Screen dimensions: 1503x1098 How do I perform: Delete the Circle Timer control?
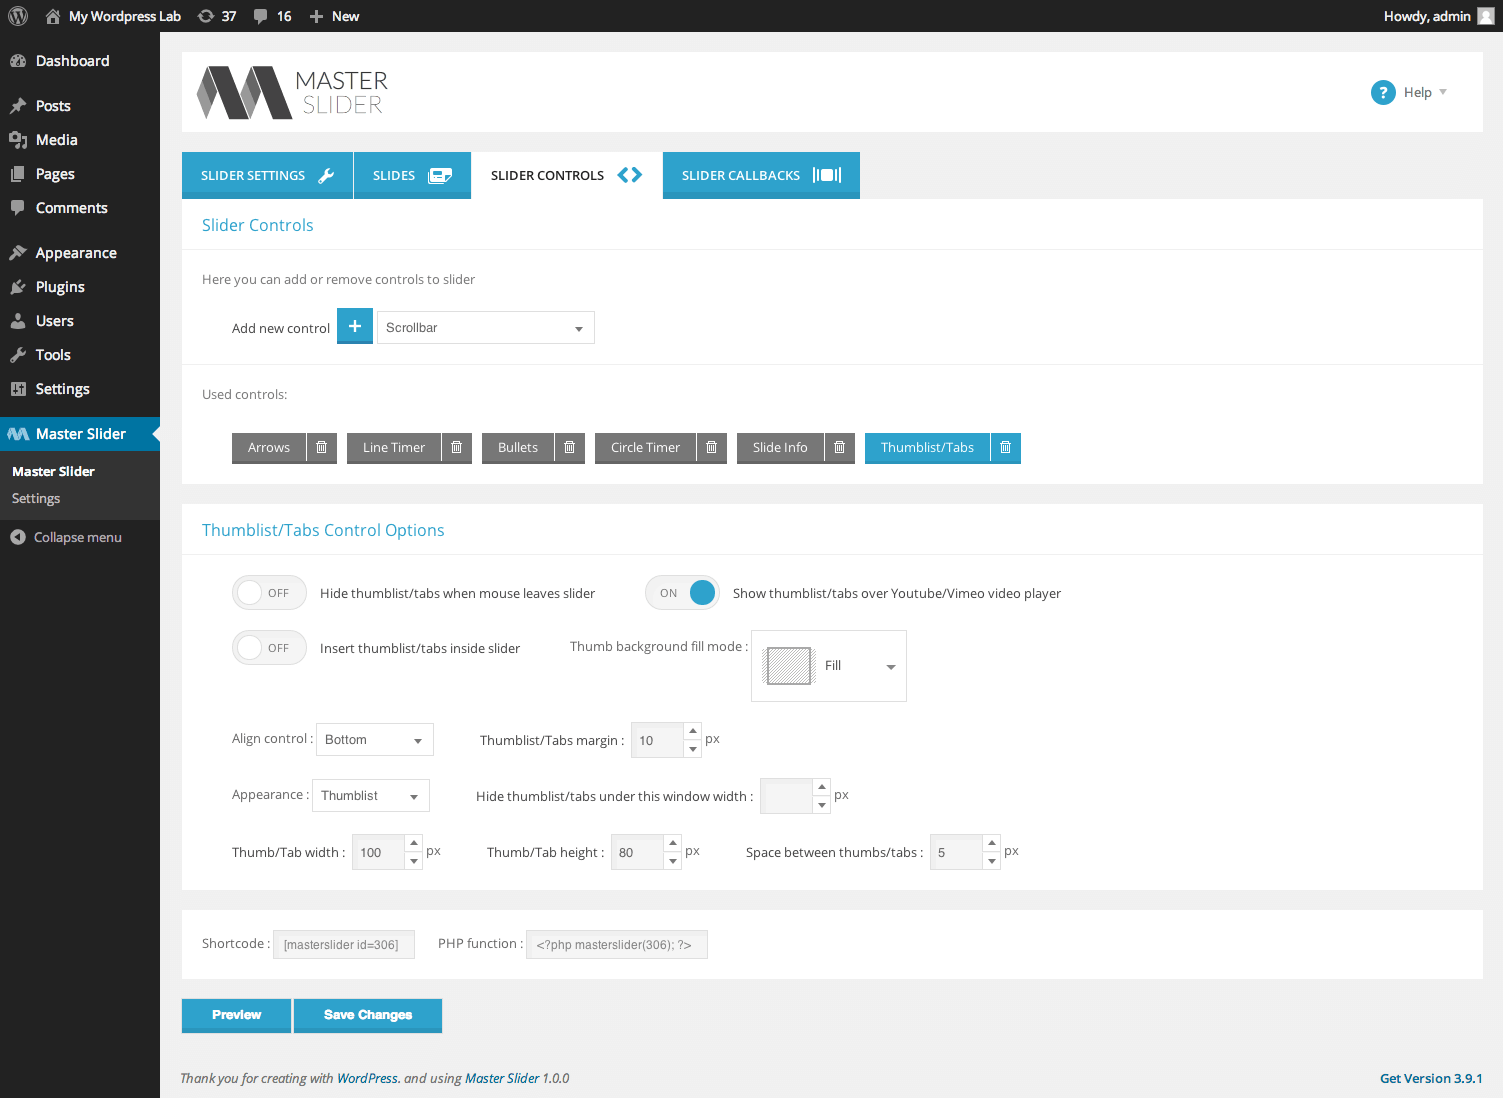(711, 447)
